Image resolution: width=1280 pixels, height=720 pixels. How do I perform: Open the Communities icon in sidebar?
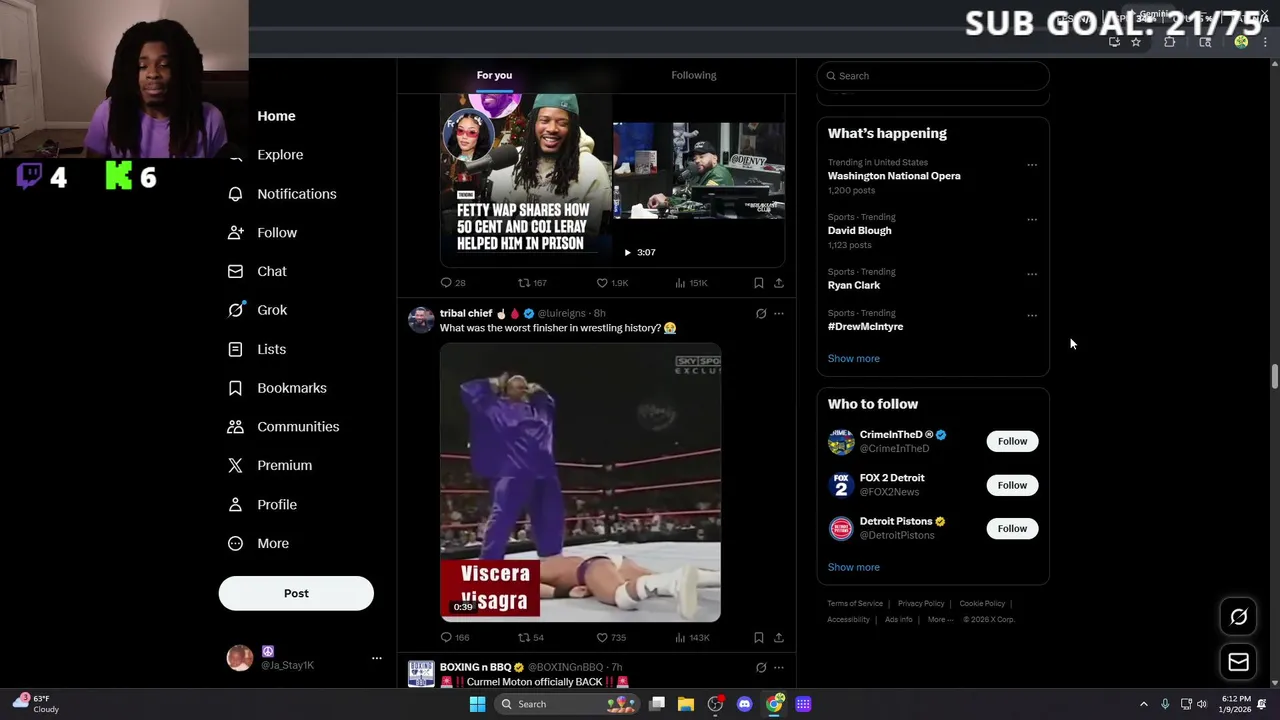click(x=235, y=427)
